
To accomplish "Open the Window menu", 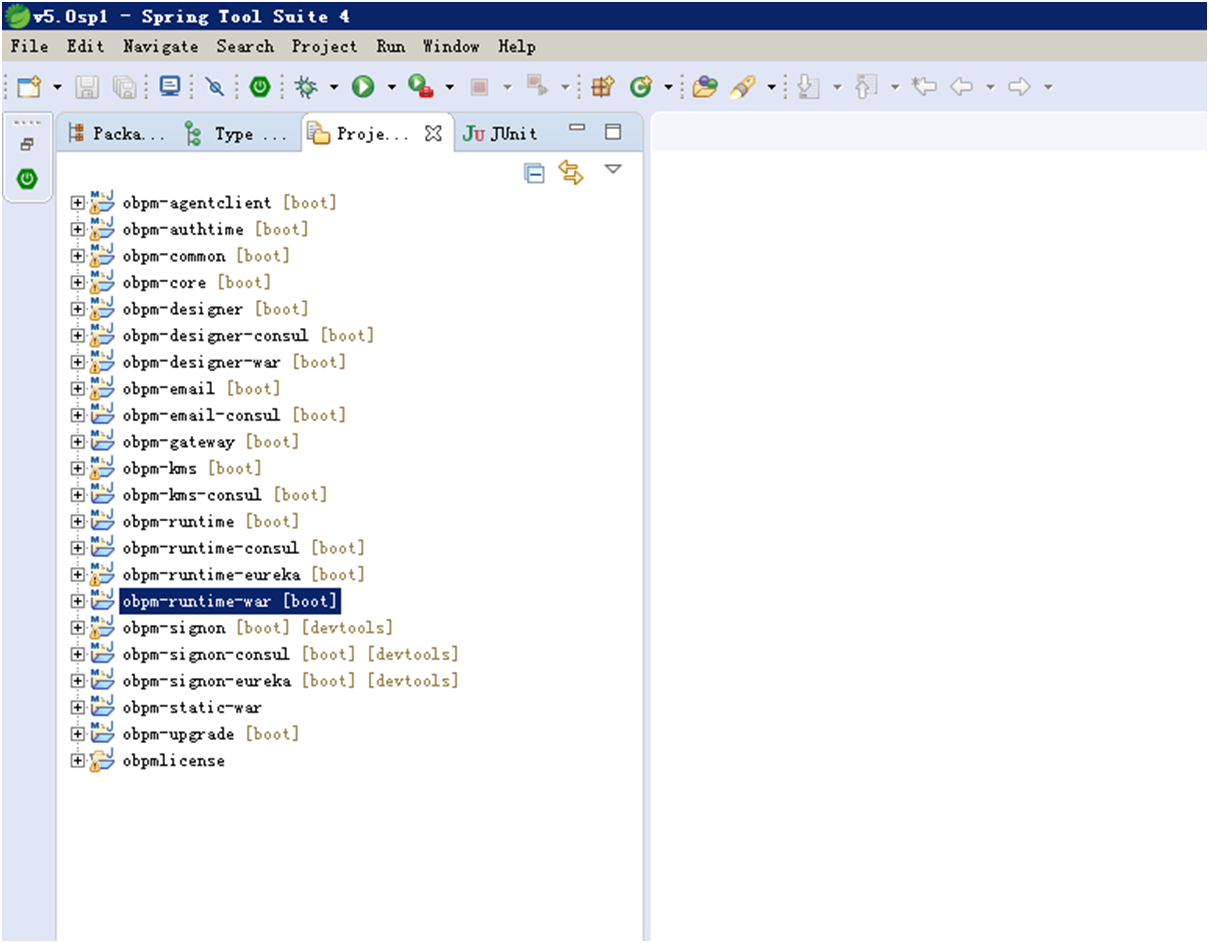I will [451, 46].
